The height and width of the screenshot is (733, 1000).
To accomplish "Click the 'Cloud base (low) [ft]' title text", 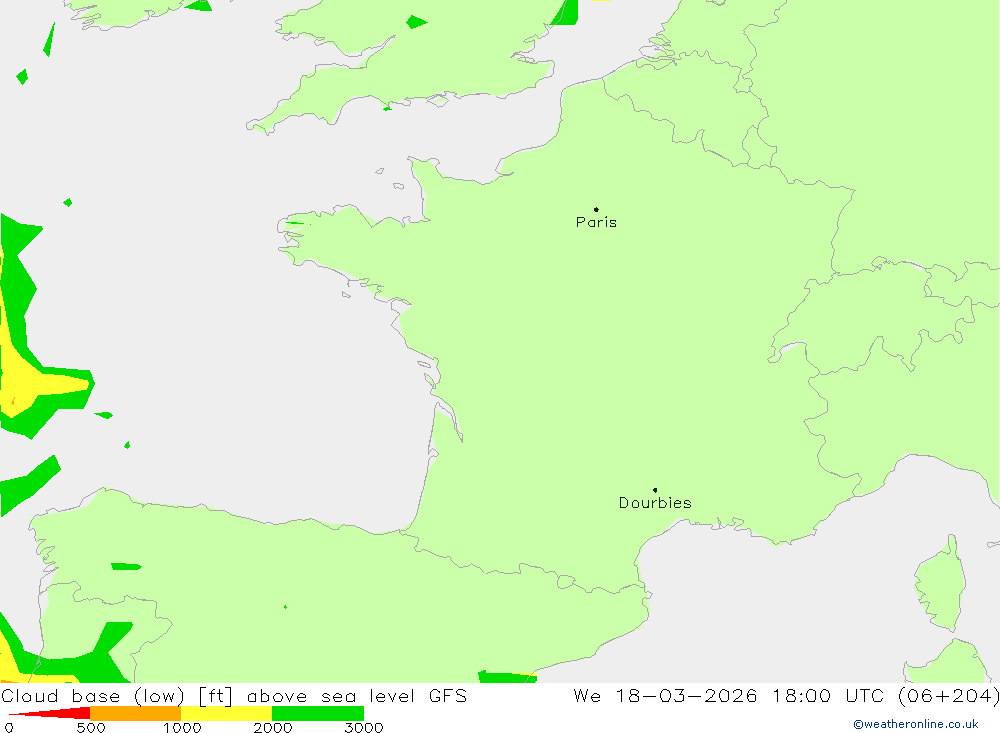I will 117,695.
